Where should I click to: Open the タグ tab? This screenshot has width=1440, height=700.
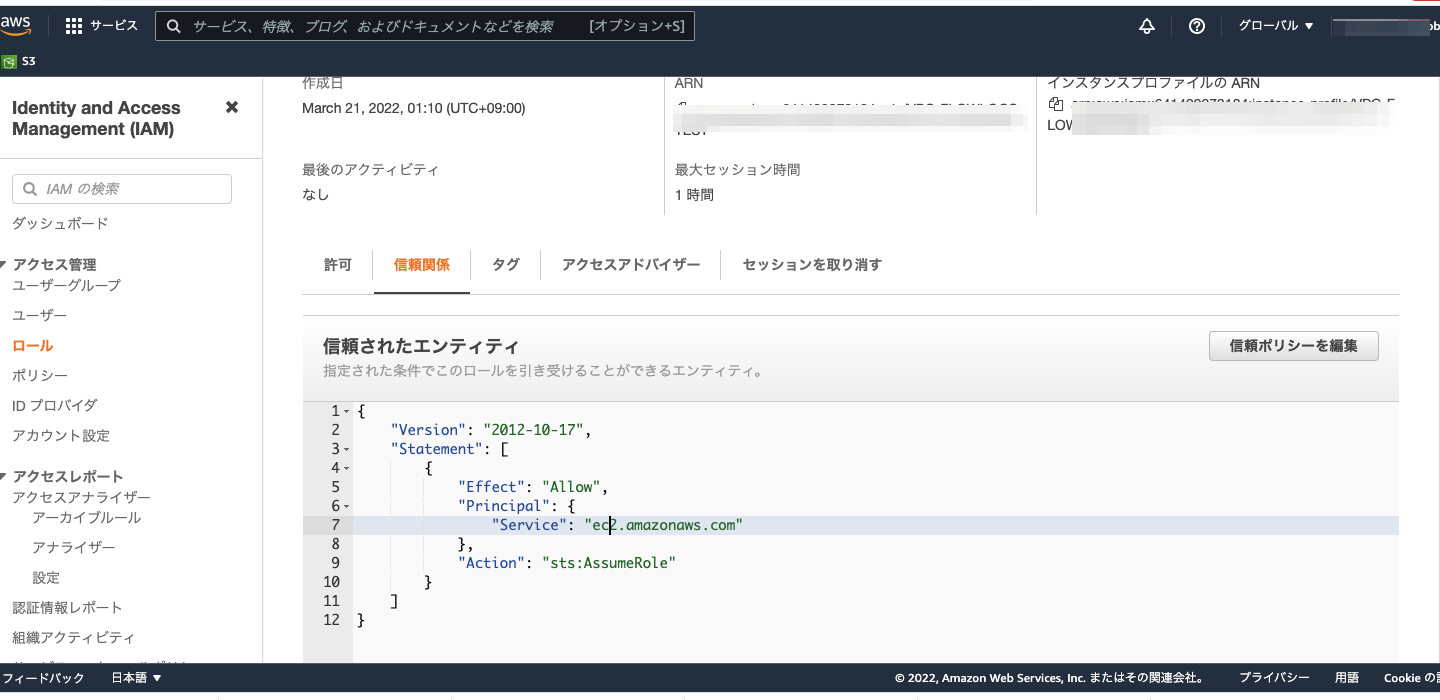coord(506,265)
